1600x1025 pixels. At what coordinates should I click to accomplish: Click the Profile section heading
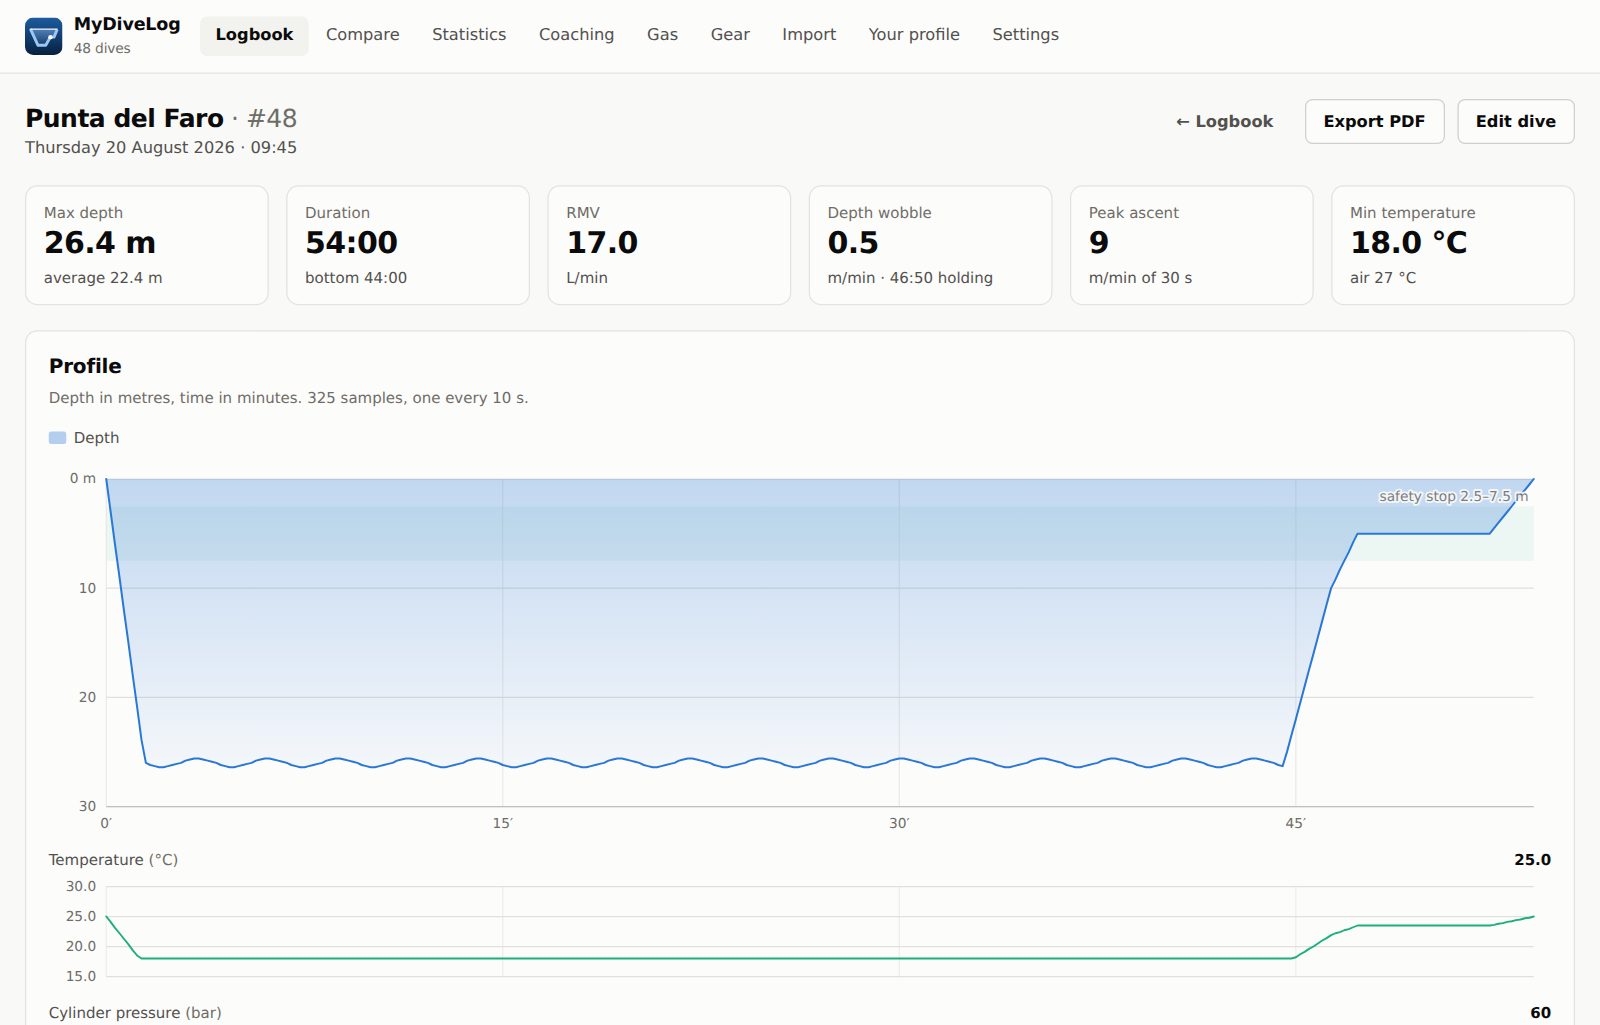pyautogui.click(x=85, y=366)
